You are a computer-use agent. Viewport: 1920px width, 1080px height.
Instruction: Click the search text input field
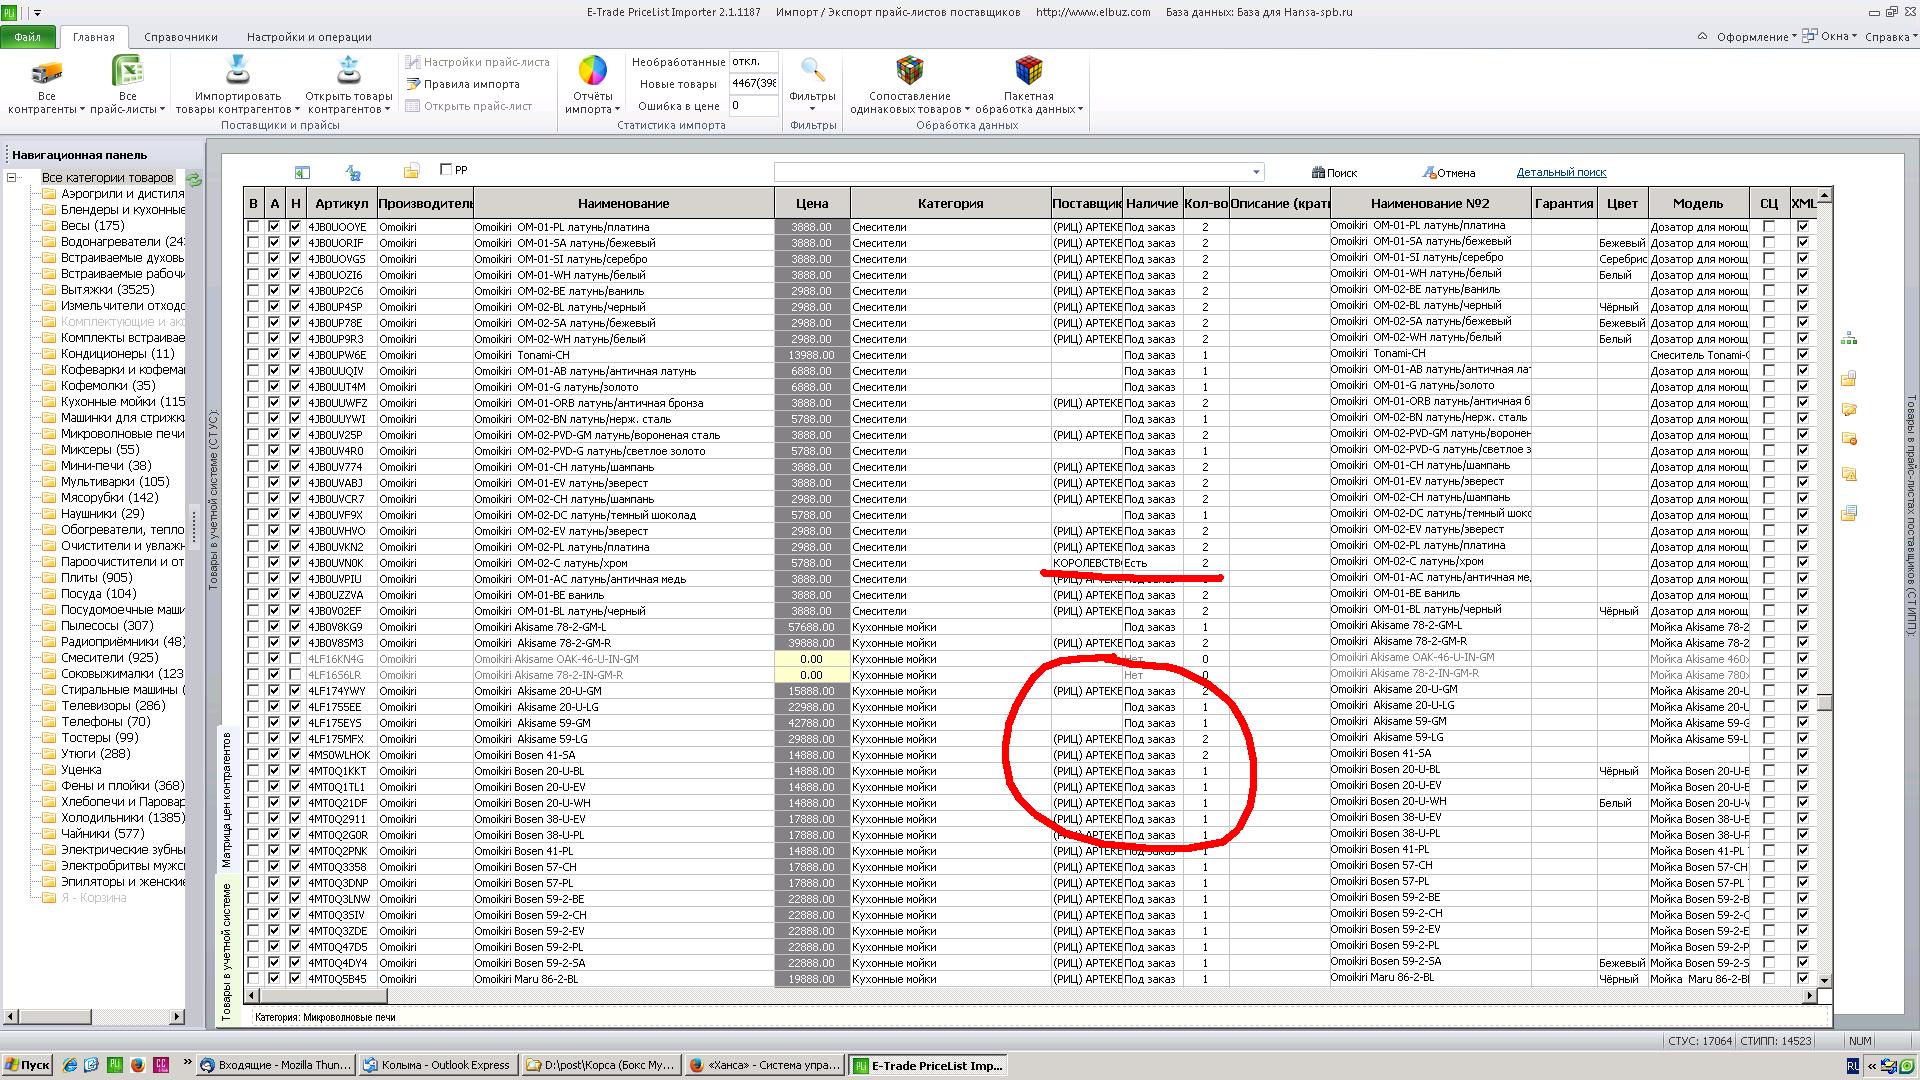(1012, 172)
